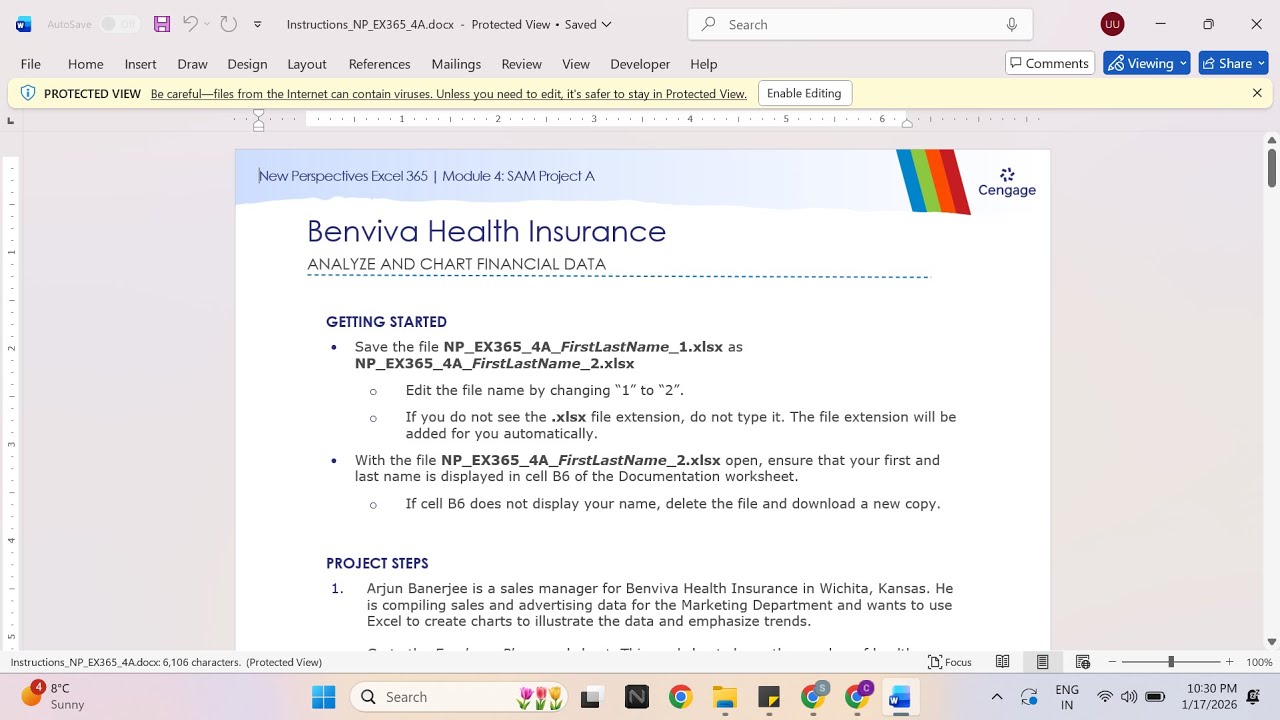
Task: Click the right indent marker on the ruler
Action: [x=907, y=123]
